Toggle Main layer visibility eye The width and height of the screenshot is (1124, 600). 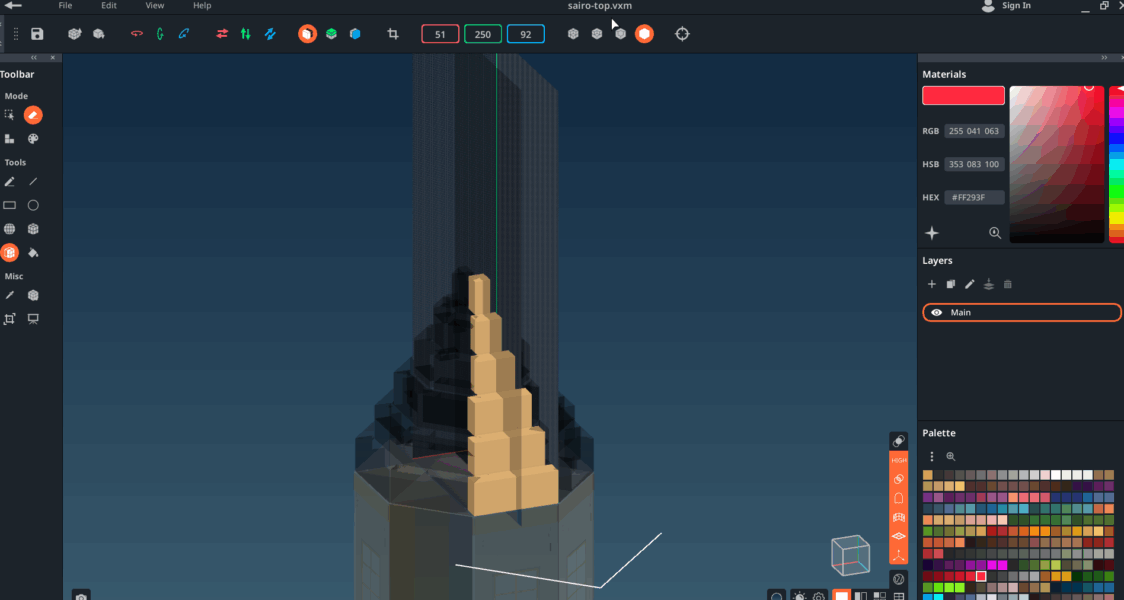tap(936, 313)
